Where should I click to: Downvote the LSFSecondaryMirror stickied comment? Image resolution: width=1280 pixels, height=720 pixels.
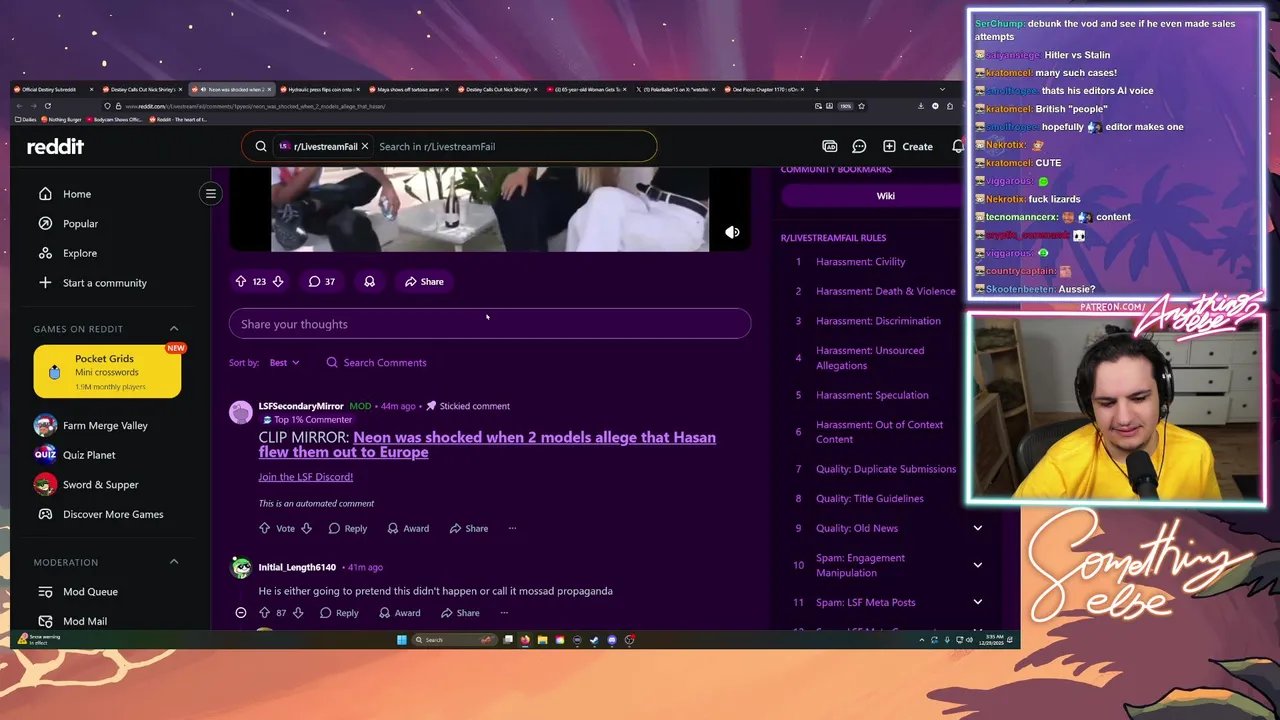306,528
